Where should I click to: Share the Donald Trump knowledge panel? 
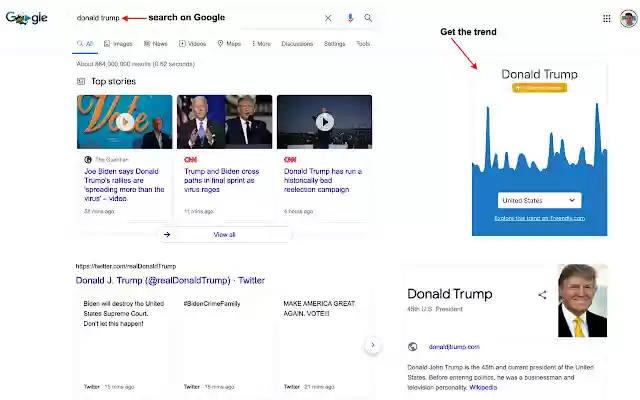(x=542, y=295)
